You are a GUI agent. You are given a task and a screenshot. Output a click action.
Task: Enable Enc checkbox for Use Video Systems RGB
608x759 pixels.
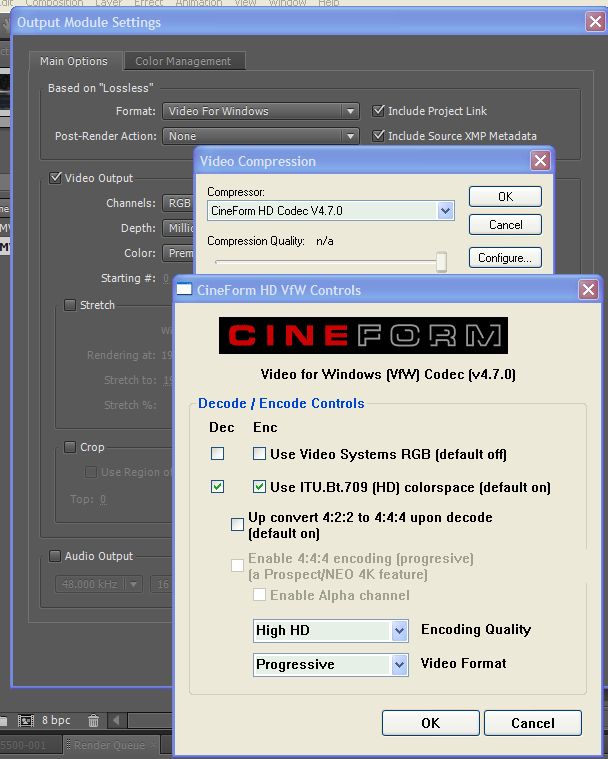point(259,454)
